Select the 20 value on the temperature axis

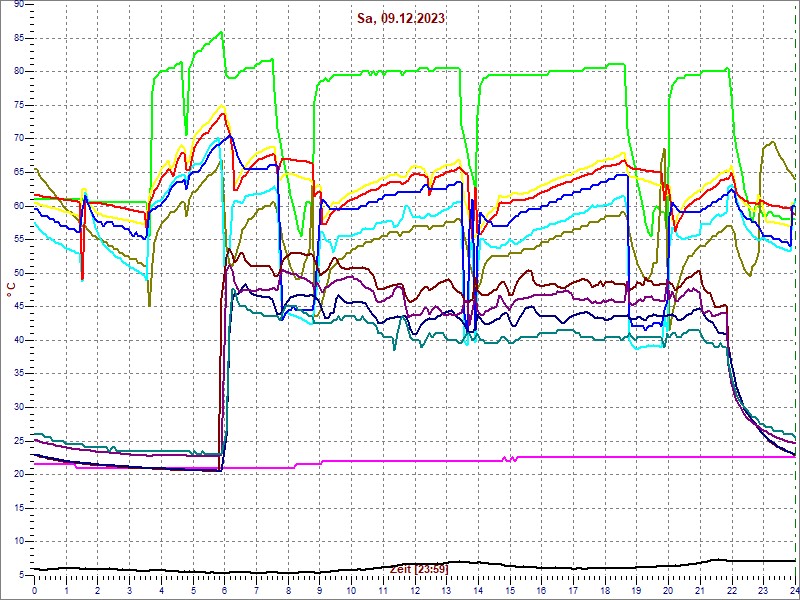tap(20, 474)
